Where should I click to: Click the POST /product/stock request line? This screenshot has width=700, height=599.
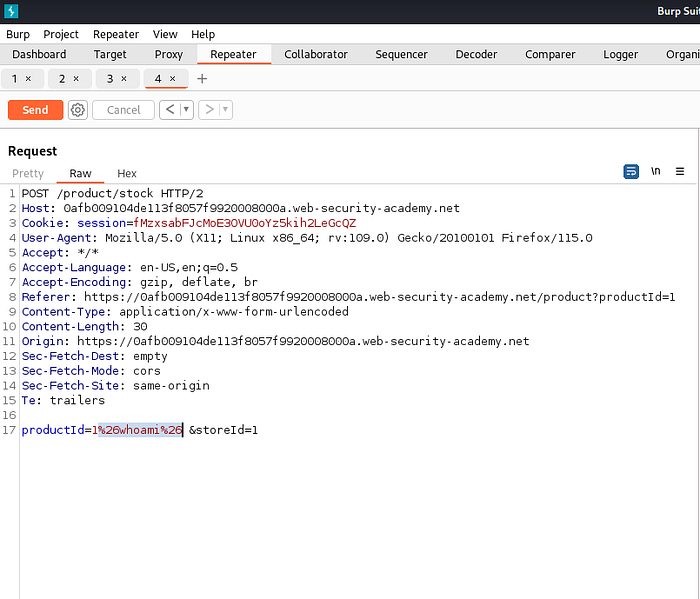click(112, 193)
